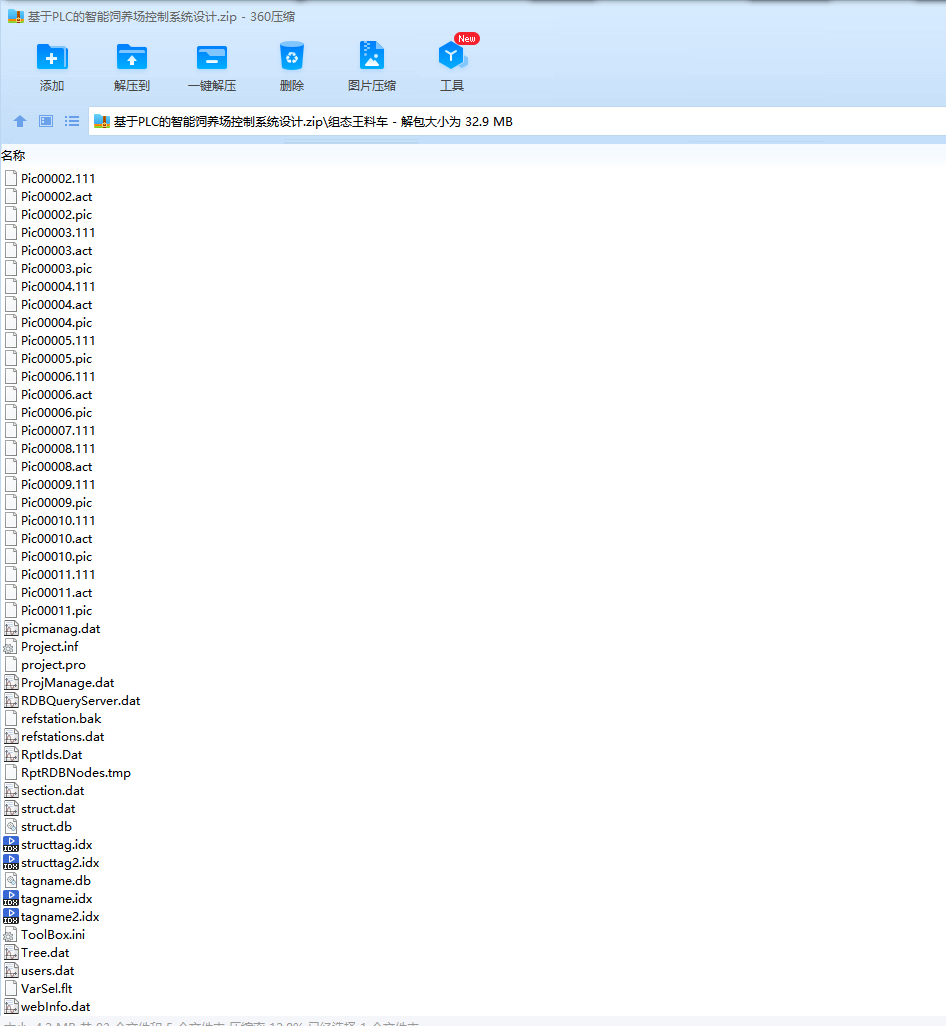946x1026 pixels.
Task: Select file Pic00011.111
Action: pos(50,575)
